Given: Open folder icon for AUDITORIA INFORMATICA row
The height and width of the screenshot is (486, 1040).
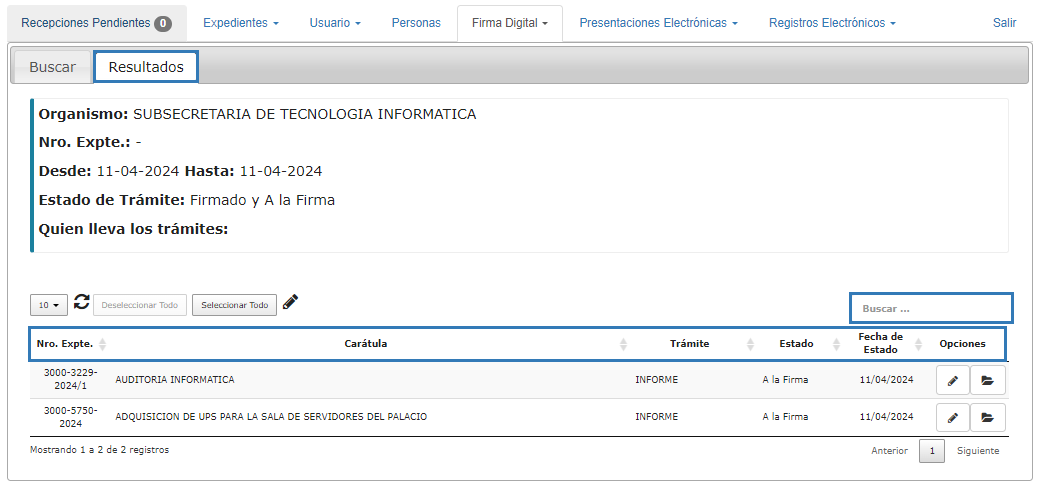Looking at the screenshot, I should pyautogui.click(x=988, y=380).
